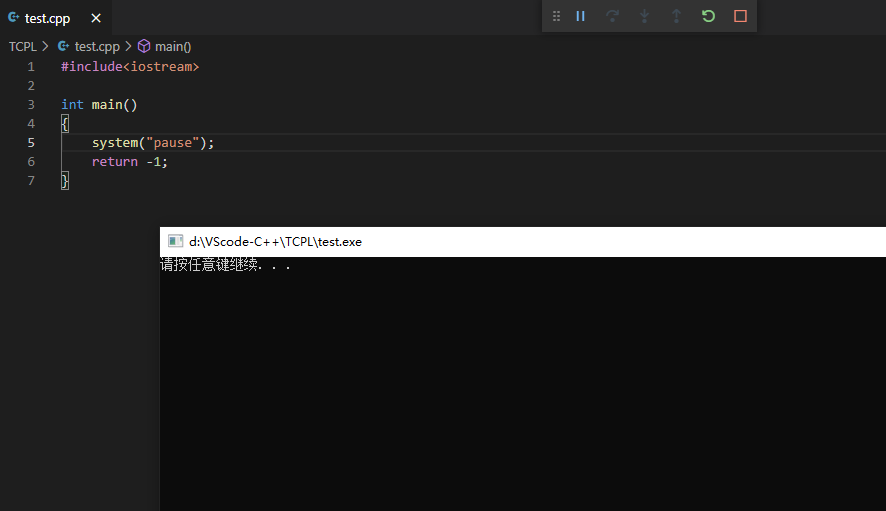Viewport: 886px width, 511px height.
Task: Expand chevron after test.cpp breadcrumb
Action: (x=128, y=46)
